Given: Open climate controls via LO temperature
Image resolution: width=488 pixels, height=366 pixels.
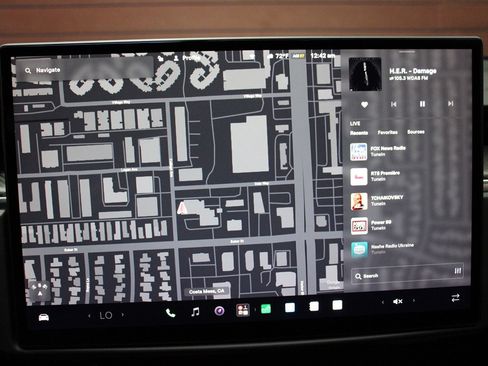Looking at the screenshot, I should click(x=106, y=315).
